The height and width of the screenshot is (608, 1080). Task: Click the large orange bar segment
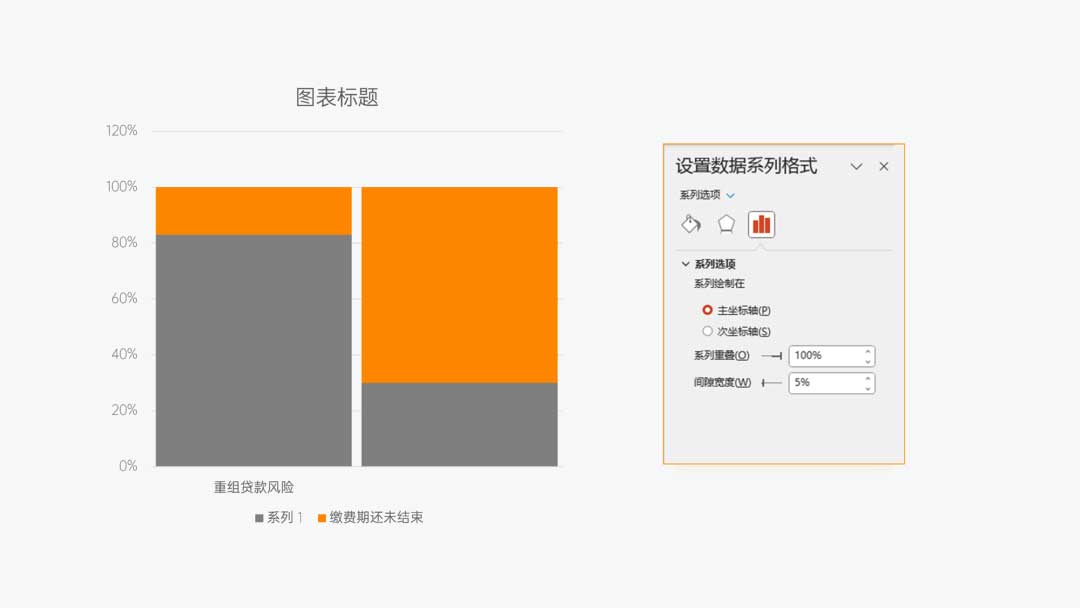tap(459, 280)
